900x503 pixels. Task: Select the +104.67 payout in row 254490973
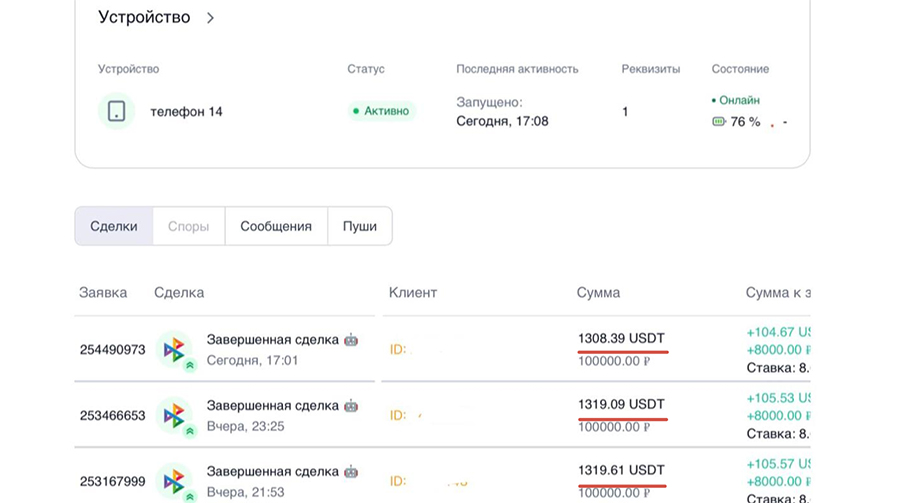(778, 332)
